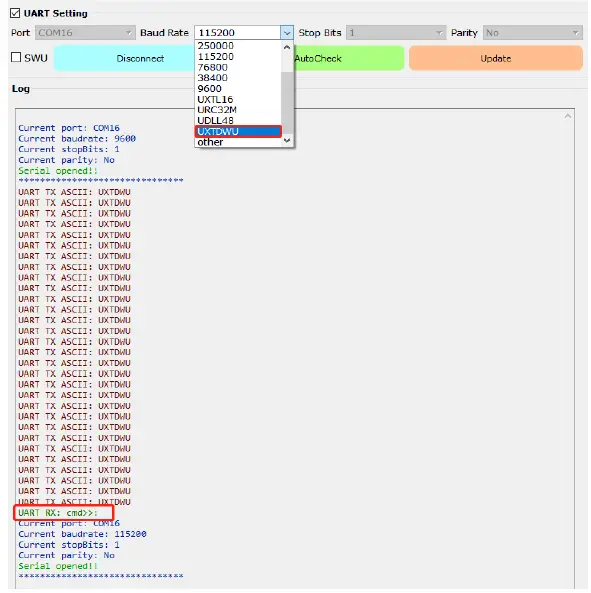Click the Update button

pos(496,58)
